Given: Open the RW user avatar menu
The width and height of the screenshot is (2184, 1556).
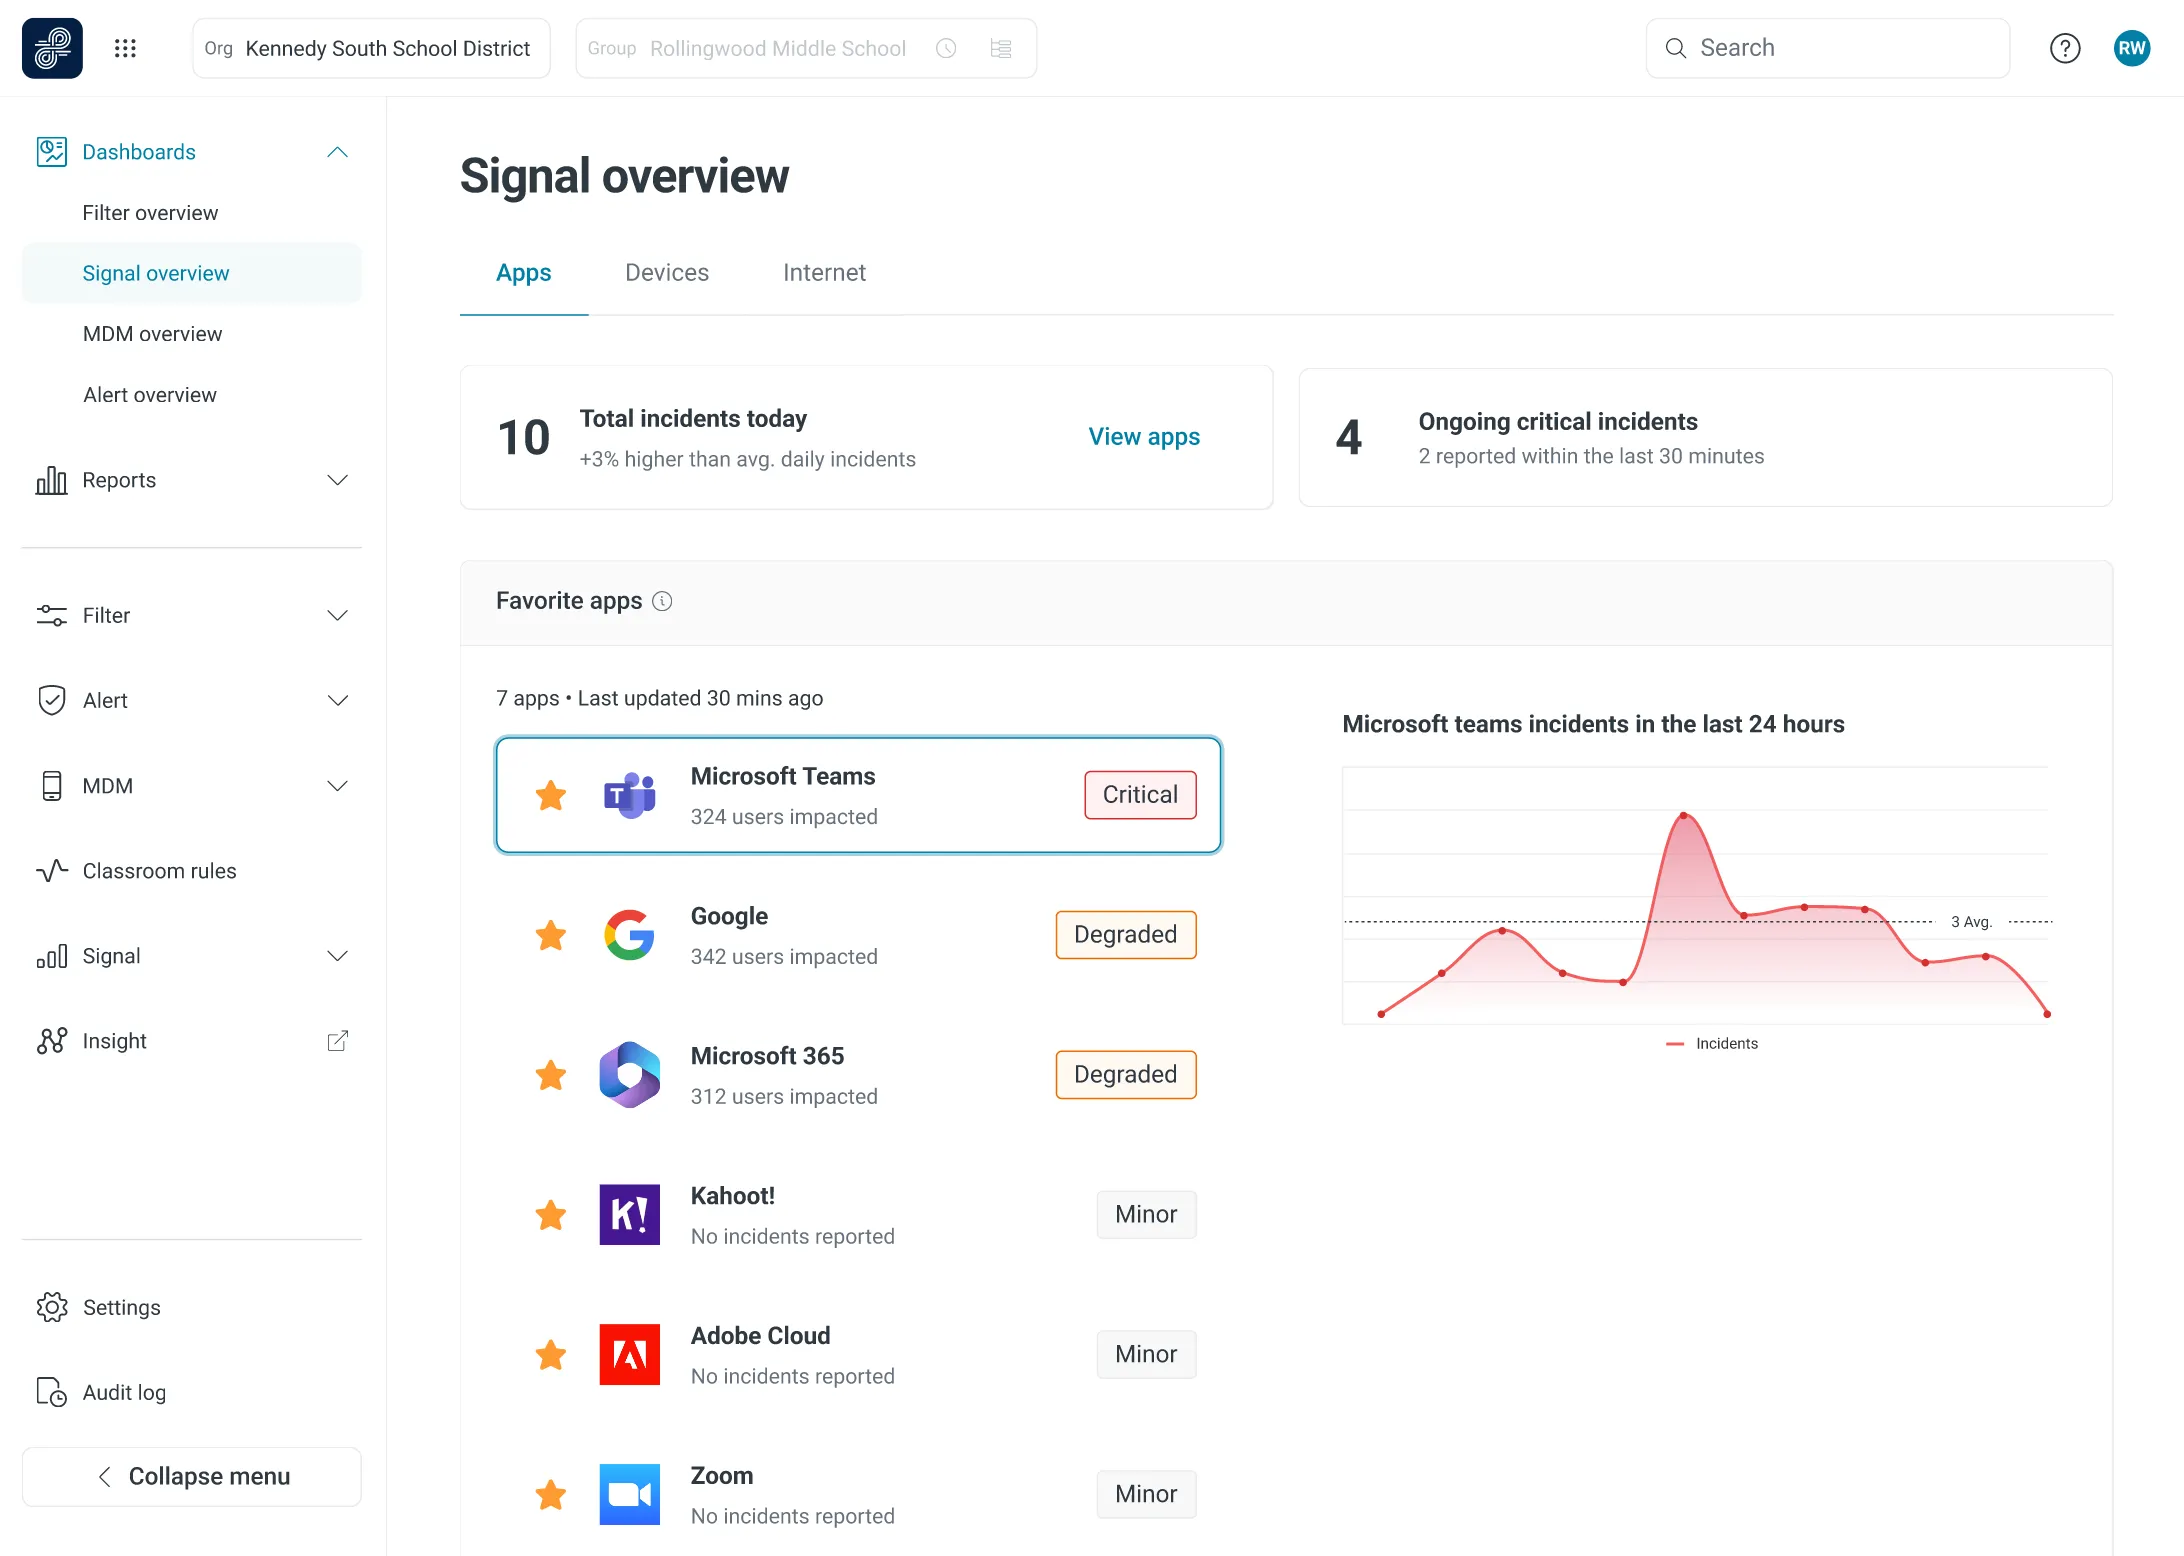Looking at the screenshot, I should 2131,48.
